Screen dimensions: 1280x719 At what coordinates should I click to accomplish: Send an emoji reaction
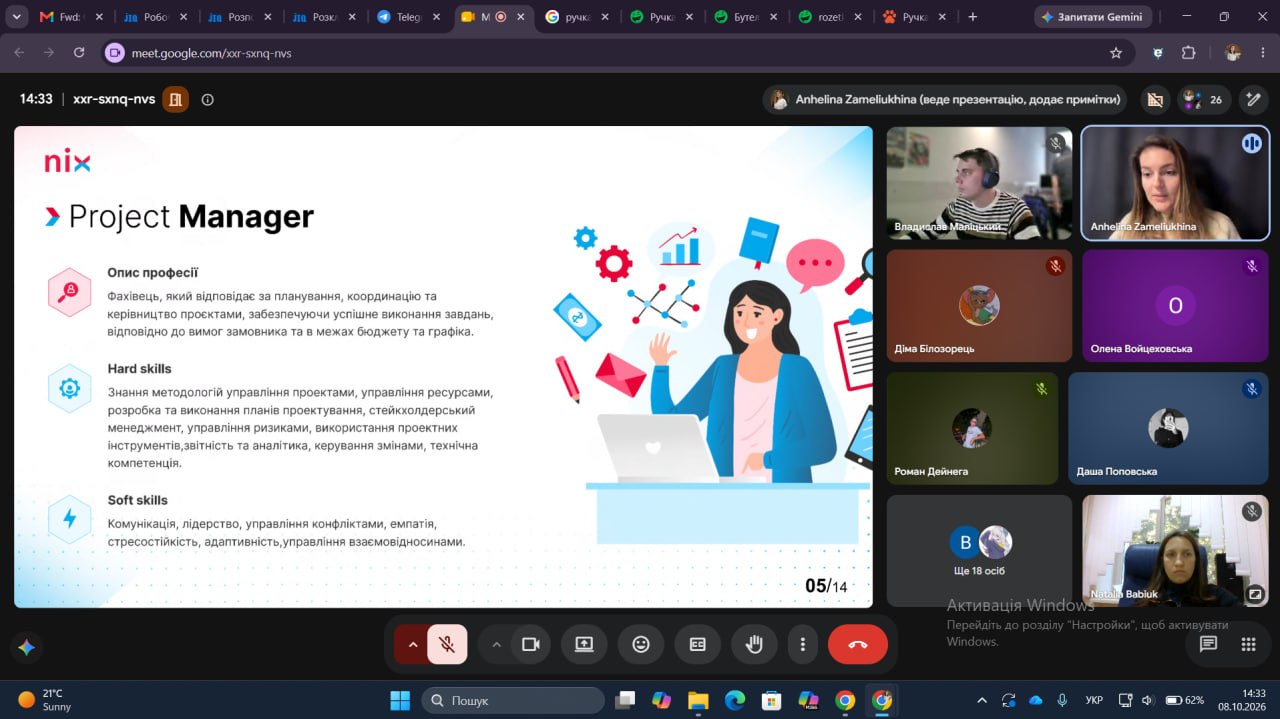641,645
